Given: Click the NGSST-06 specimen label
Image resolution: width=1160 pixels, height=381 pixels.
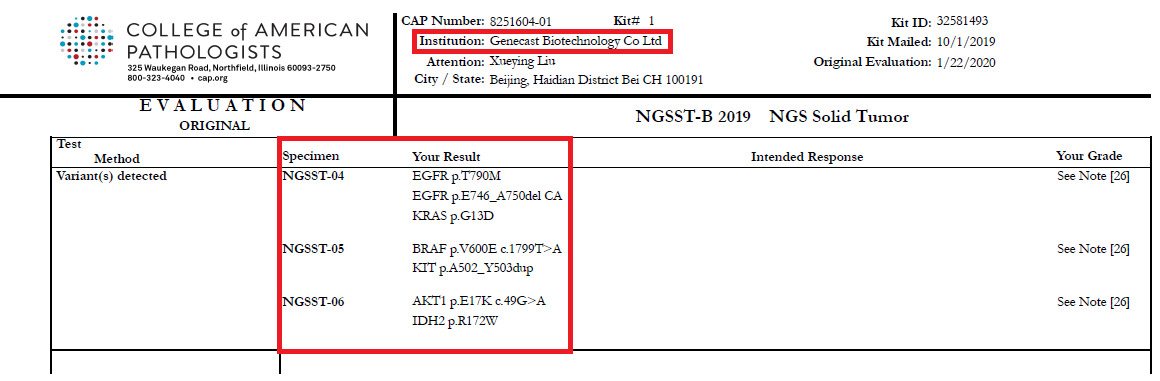Looking at the screenshot, I should [314, 302].
